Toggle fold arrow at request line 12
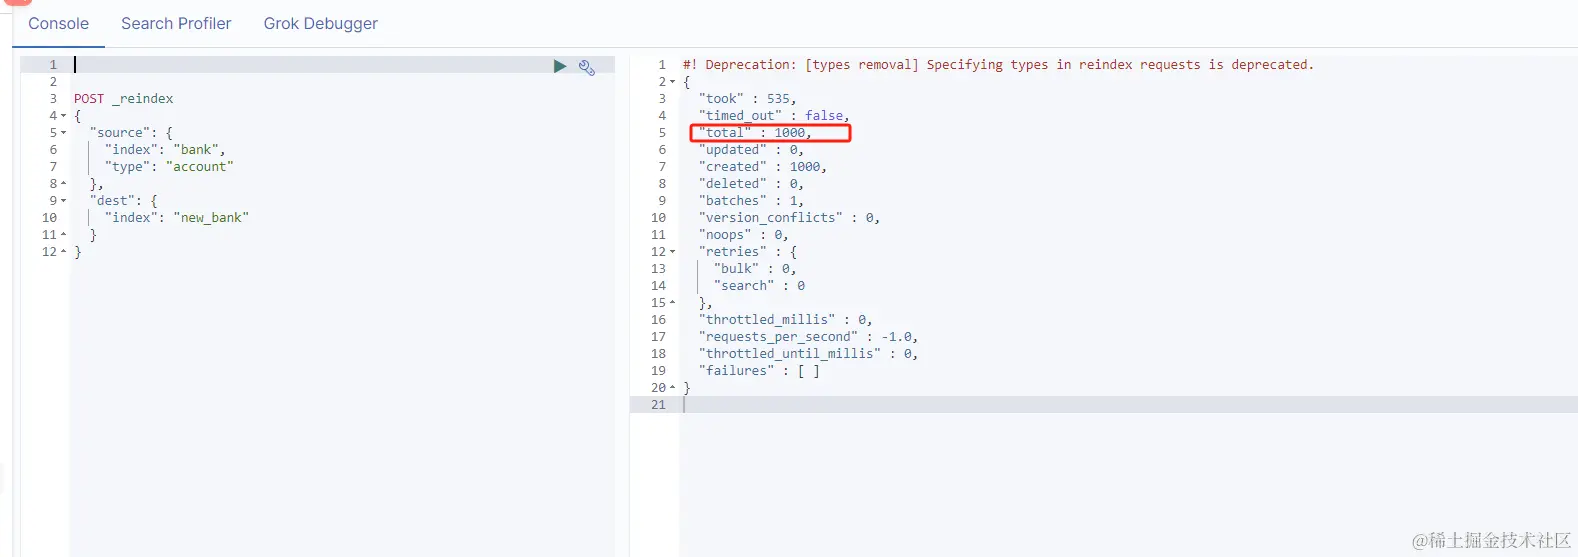1578x557 pixels. [x=64, y=252]
